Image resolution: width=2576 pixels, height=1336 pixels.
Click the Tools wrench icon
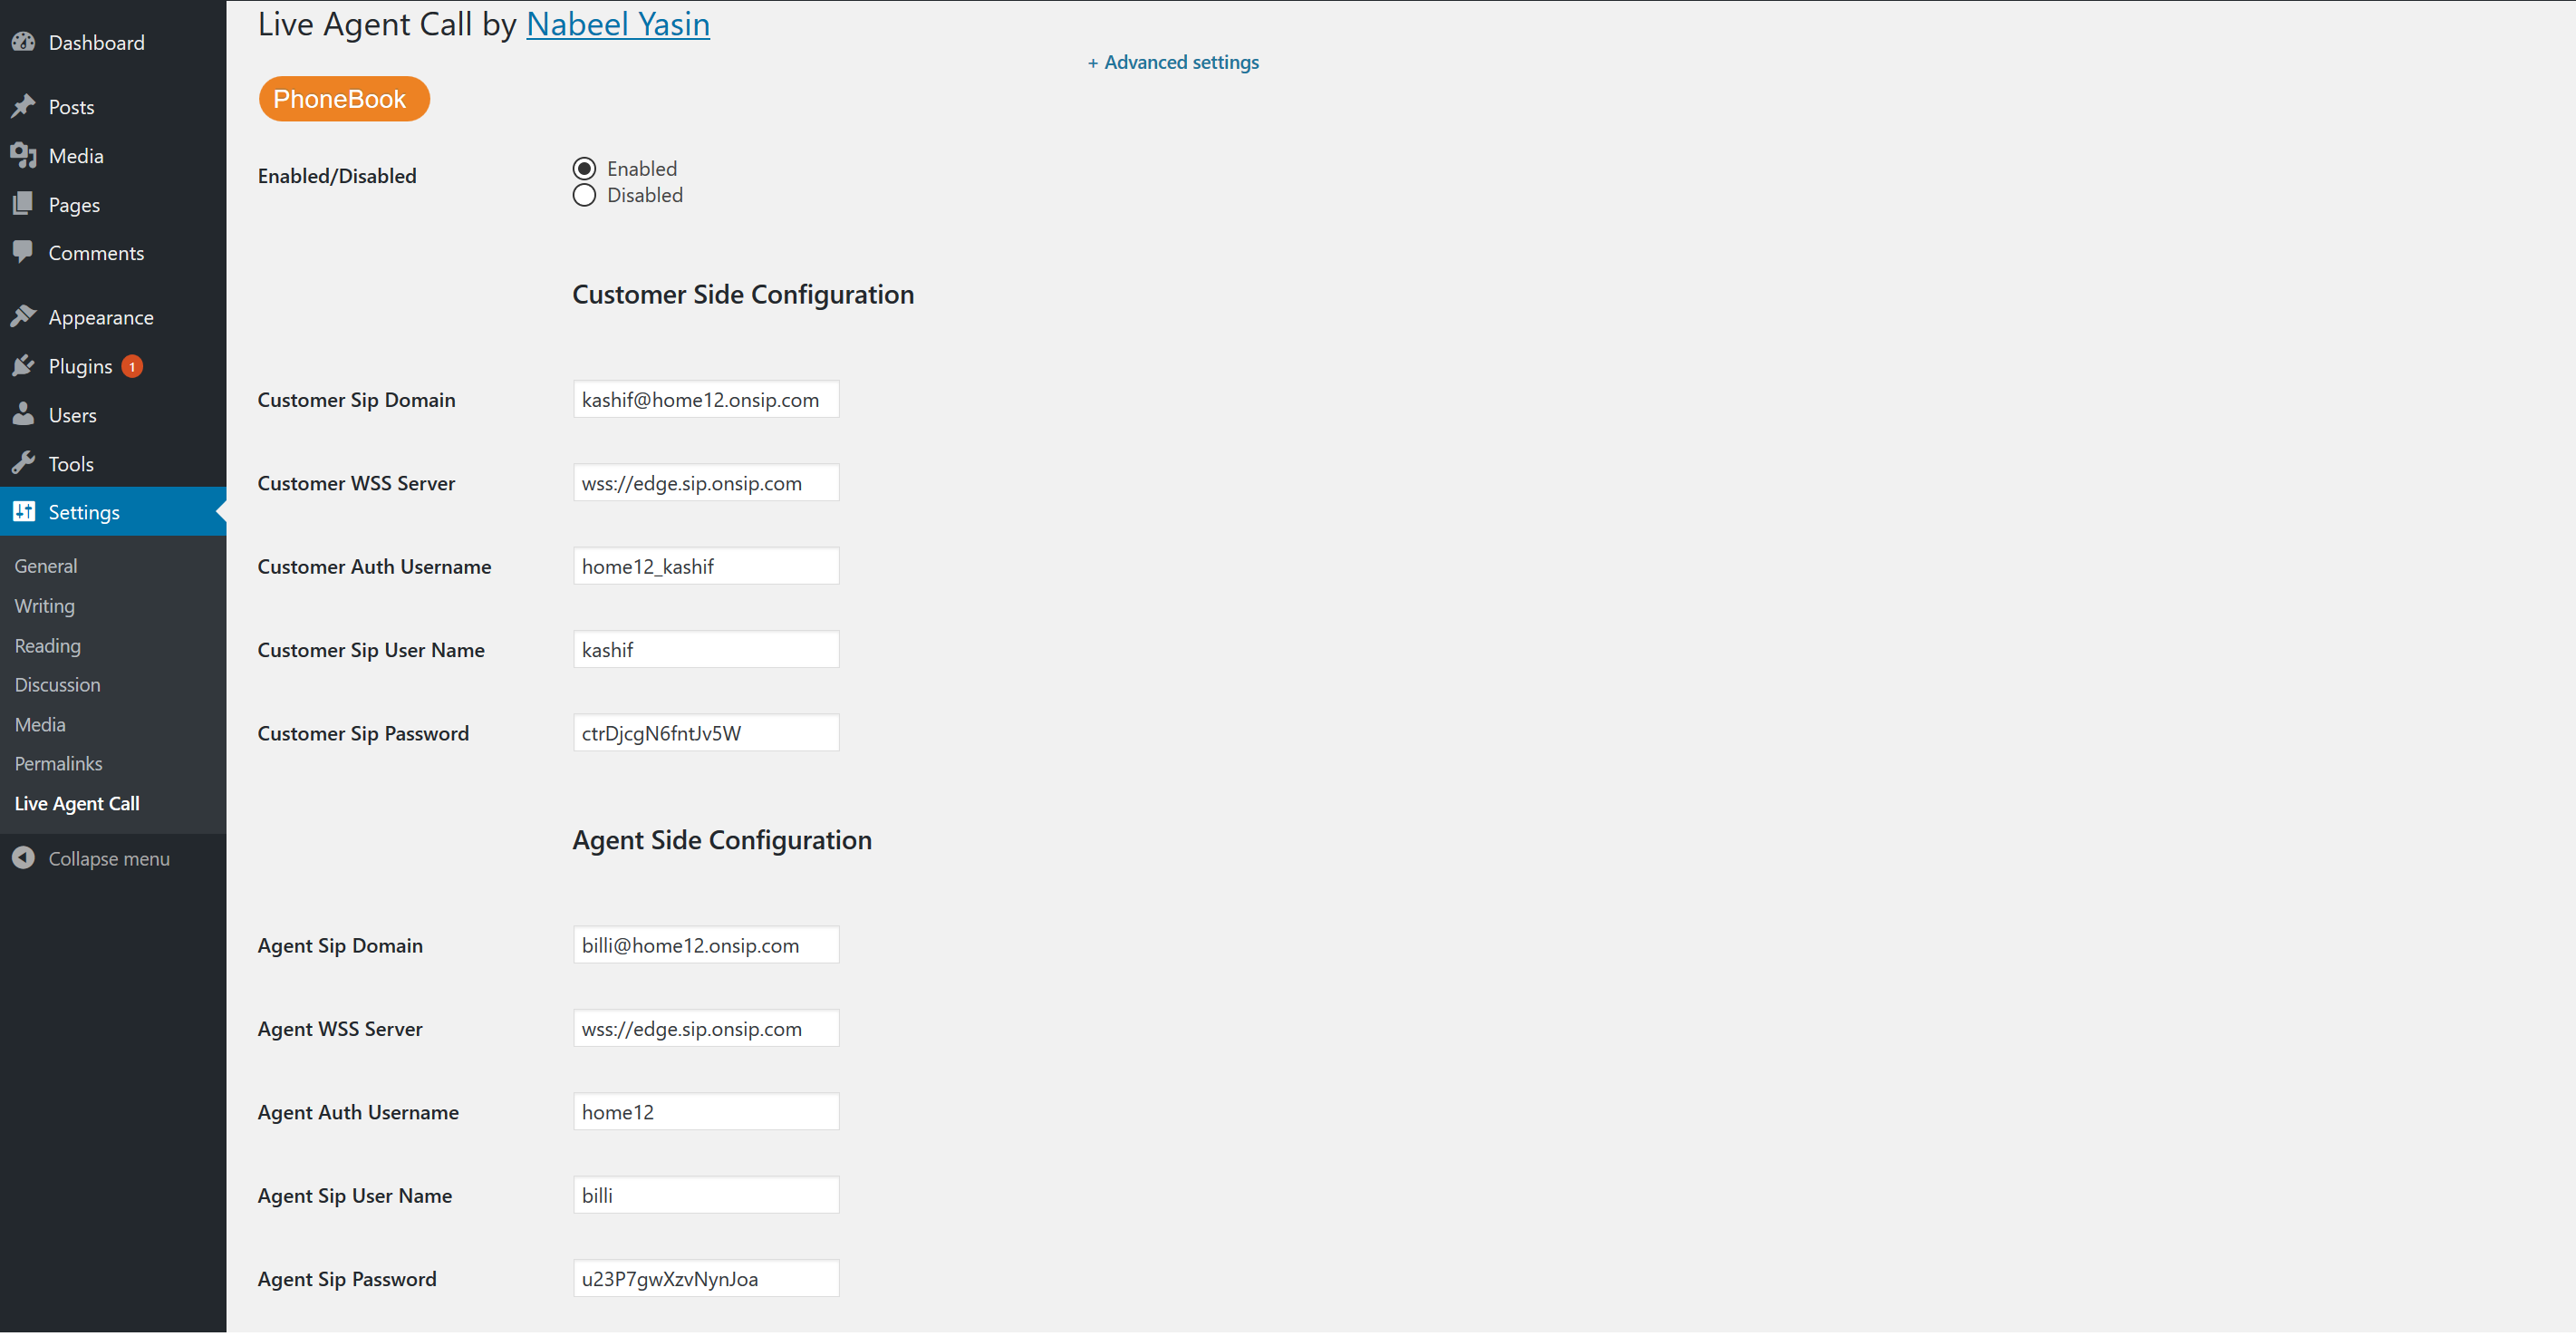[23, 463]
